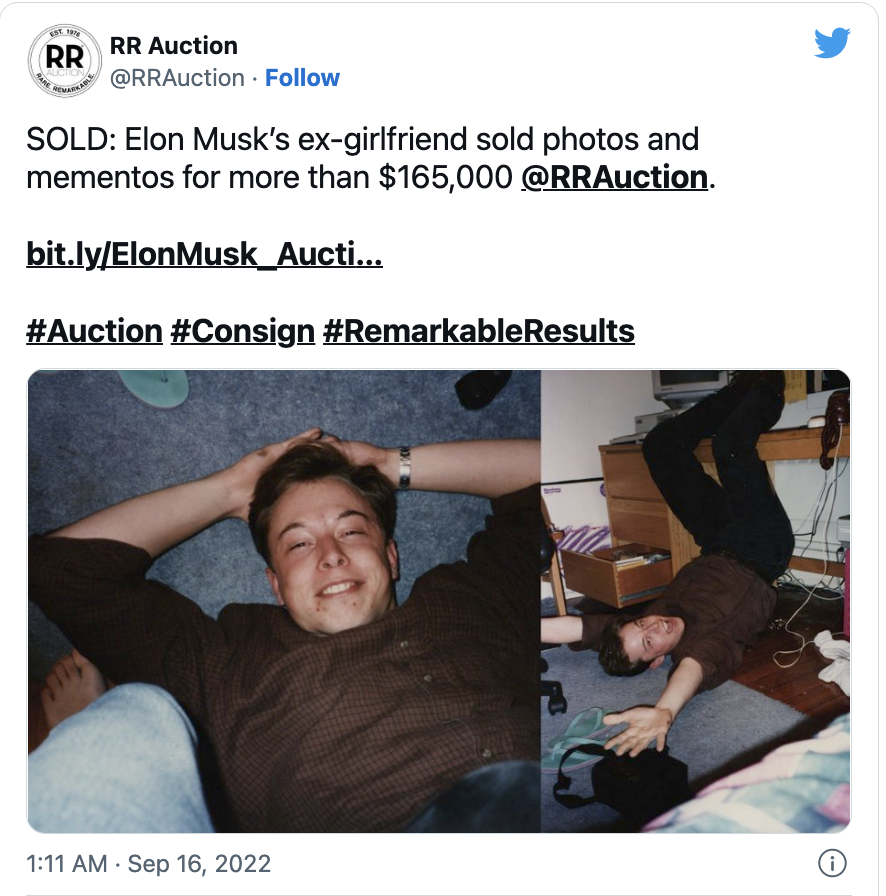Open the tweet info circle icon
The width and height of the screenshot is (886, 896).
pos(832,862)
